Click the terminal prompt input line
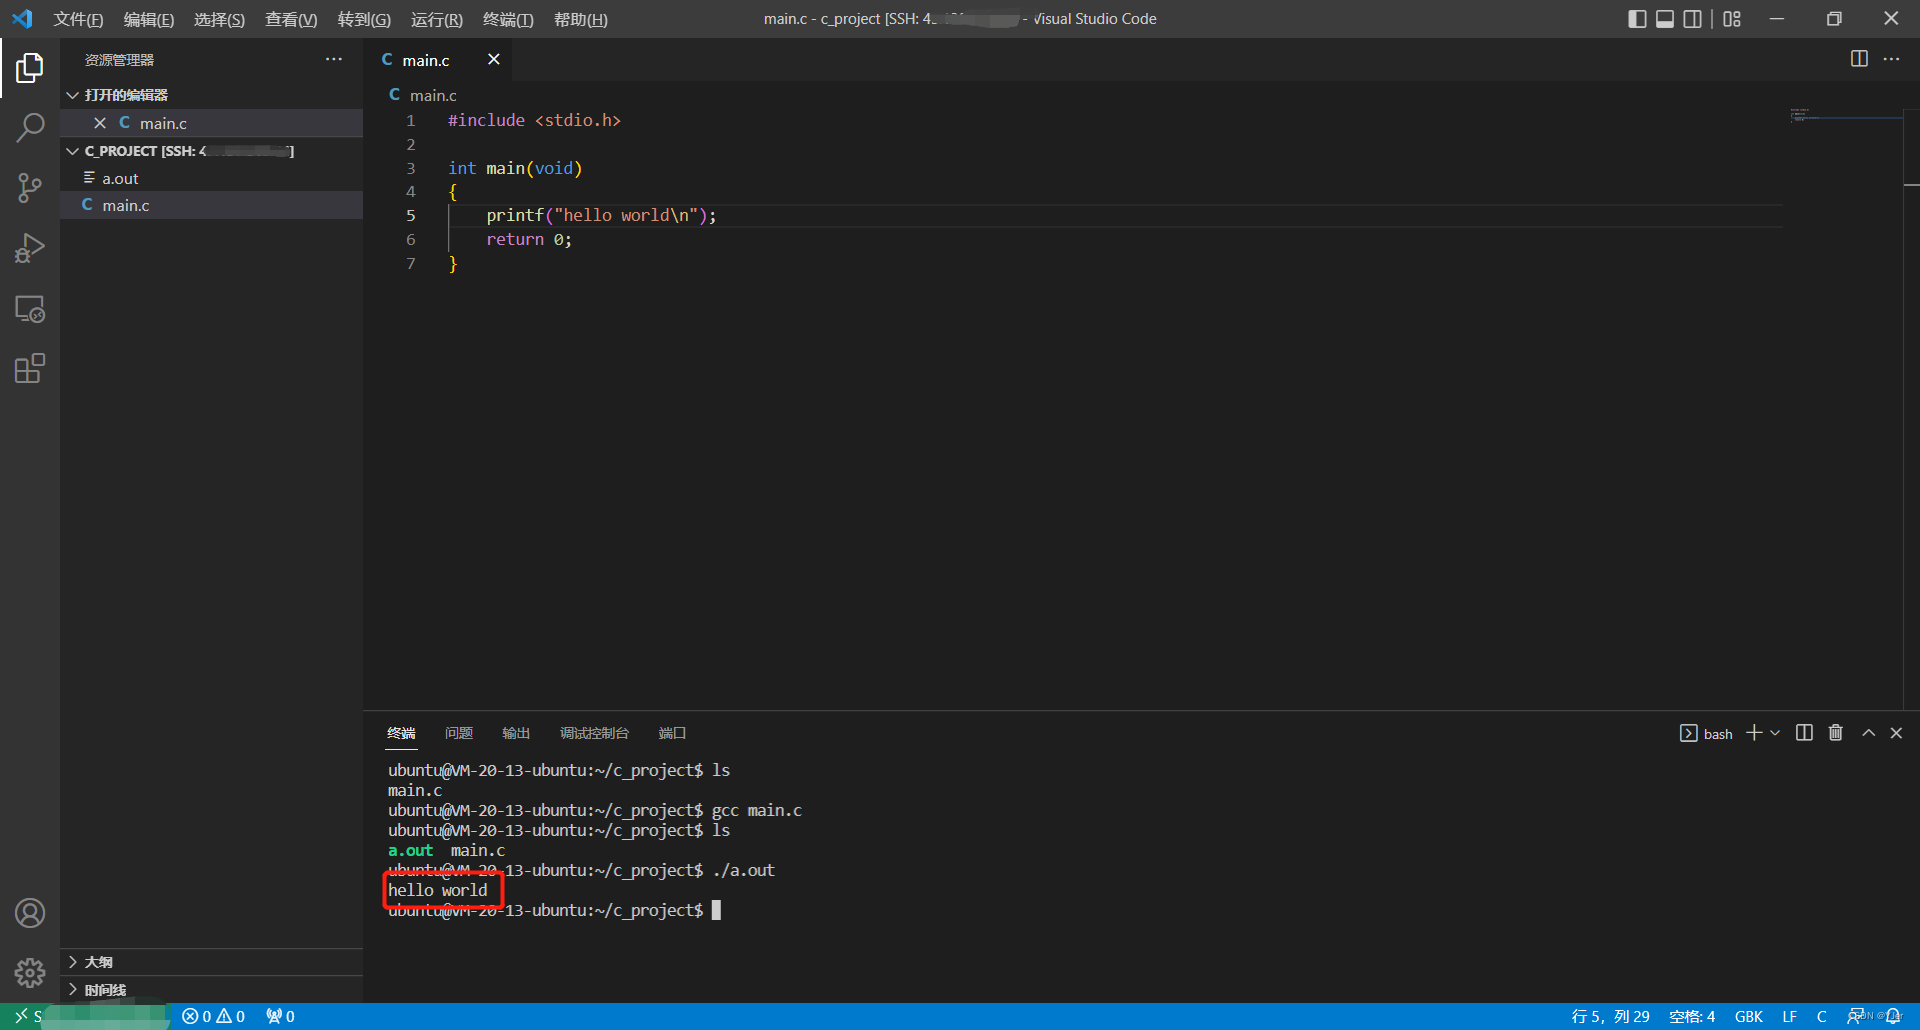 point(554,910)
